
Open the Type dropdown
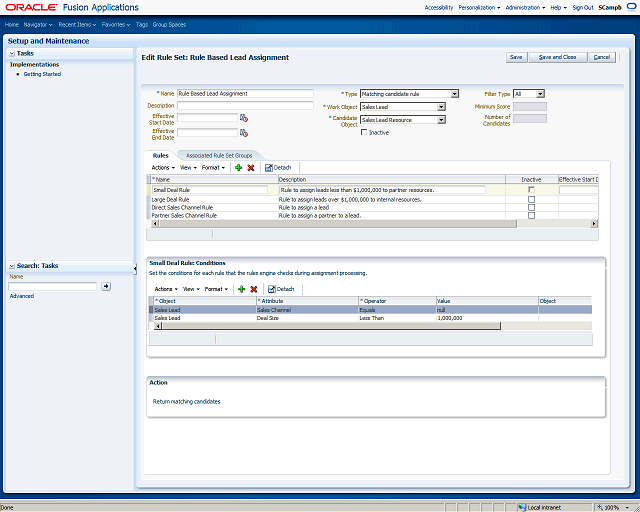pyautogui.click(x=455, y=94)
